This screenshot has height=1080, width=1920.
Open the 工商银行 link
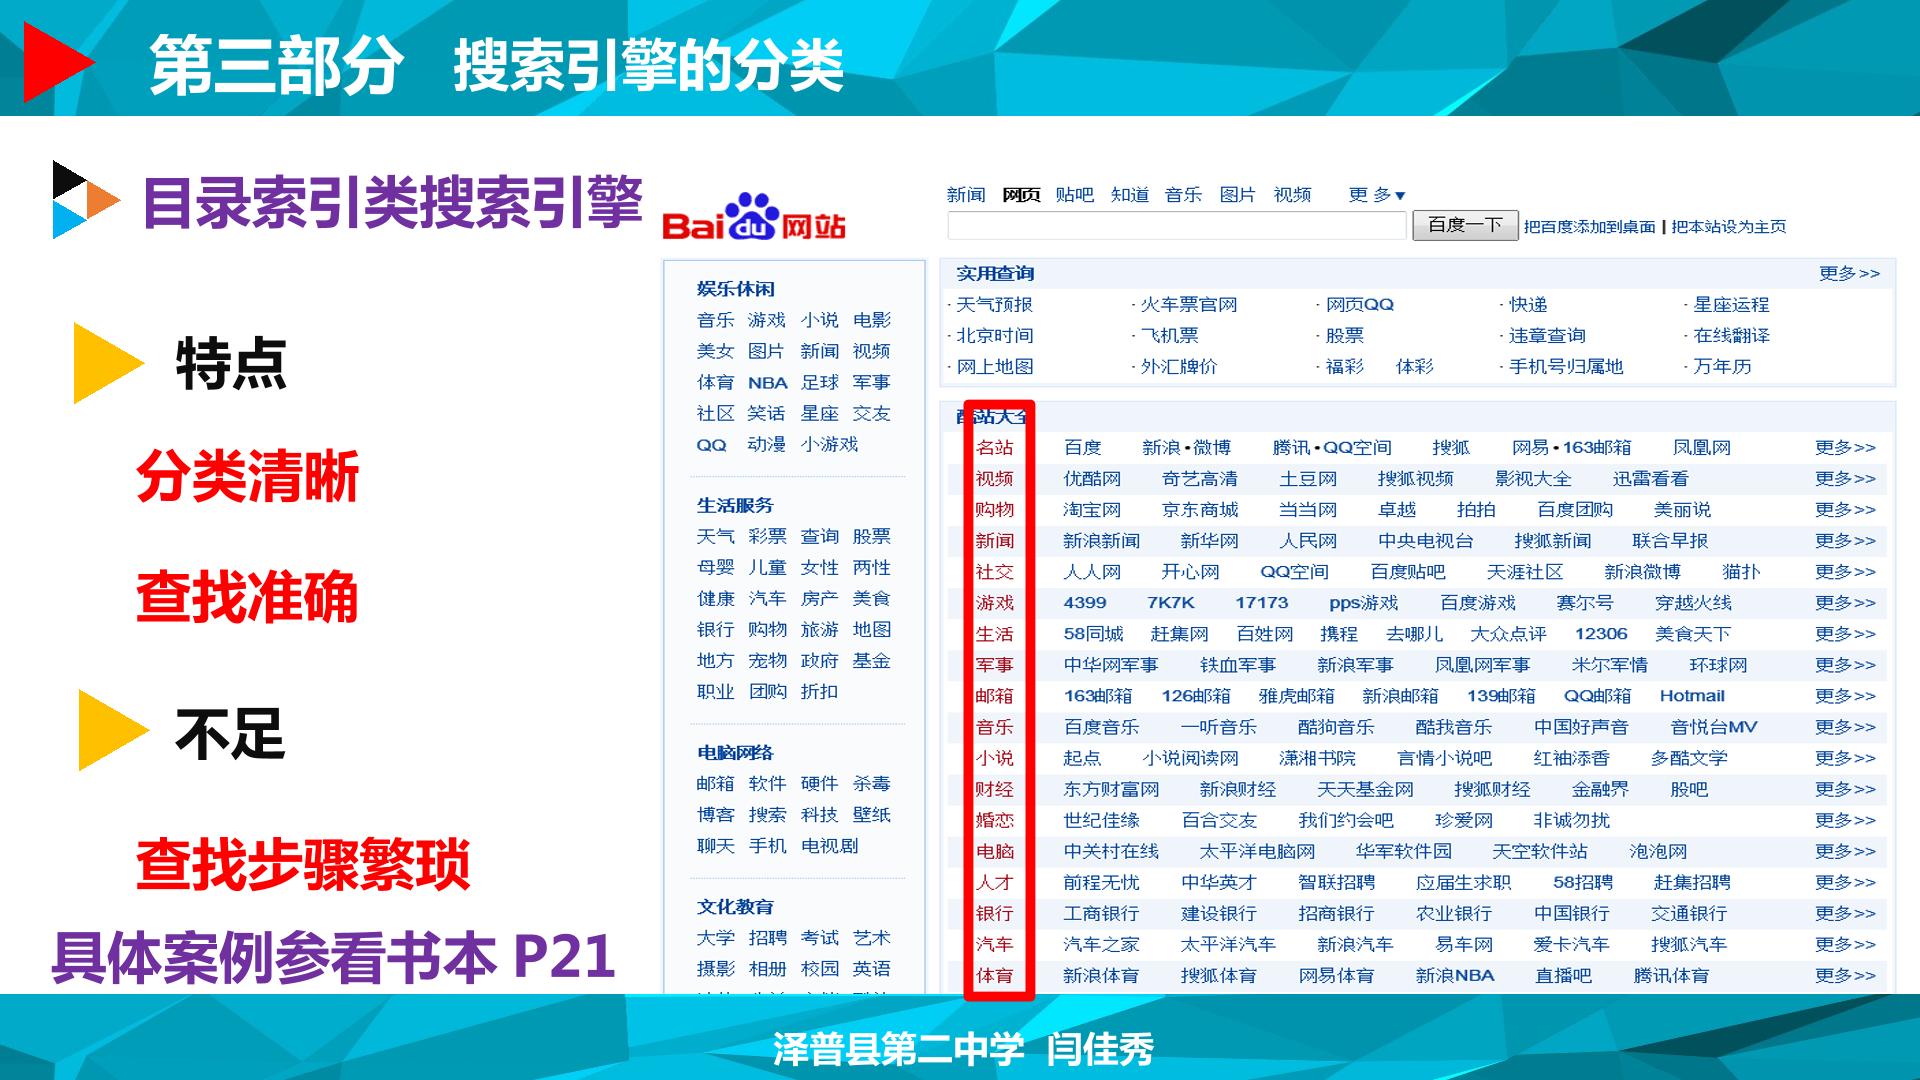[x=1101, y=913]
